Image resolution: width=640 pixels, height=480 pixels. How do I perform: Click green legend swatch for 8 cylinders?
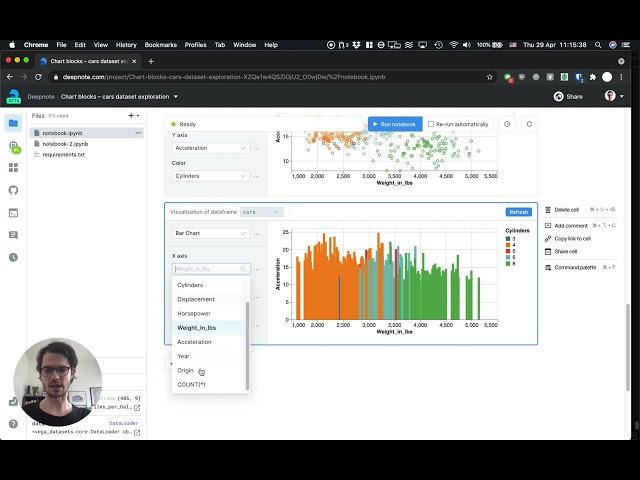[508, 264]
